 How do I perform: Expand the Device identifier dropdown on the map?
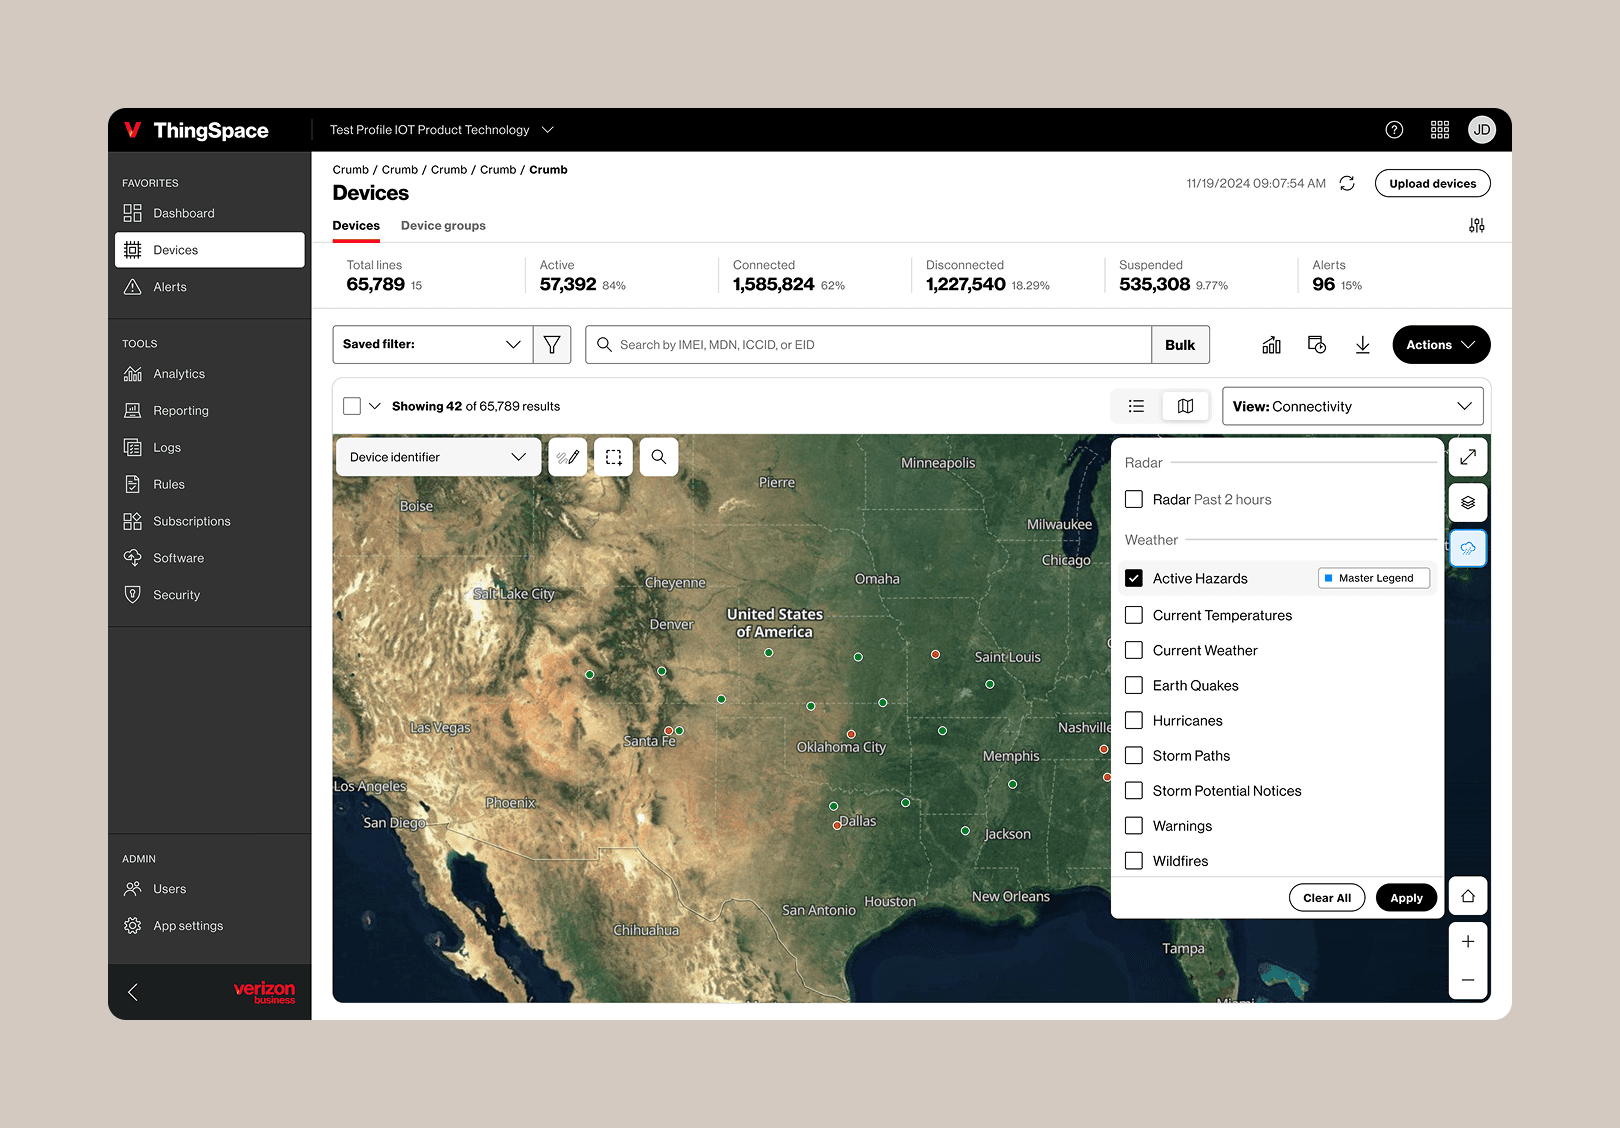[x=437, y=457]
